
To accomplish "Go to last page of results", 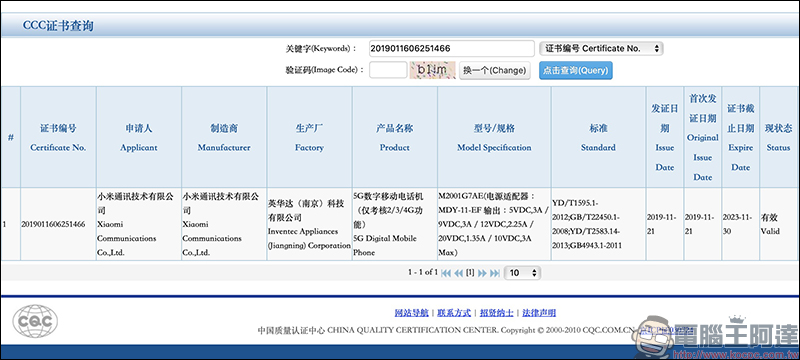I will 494,273.
